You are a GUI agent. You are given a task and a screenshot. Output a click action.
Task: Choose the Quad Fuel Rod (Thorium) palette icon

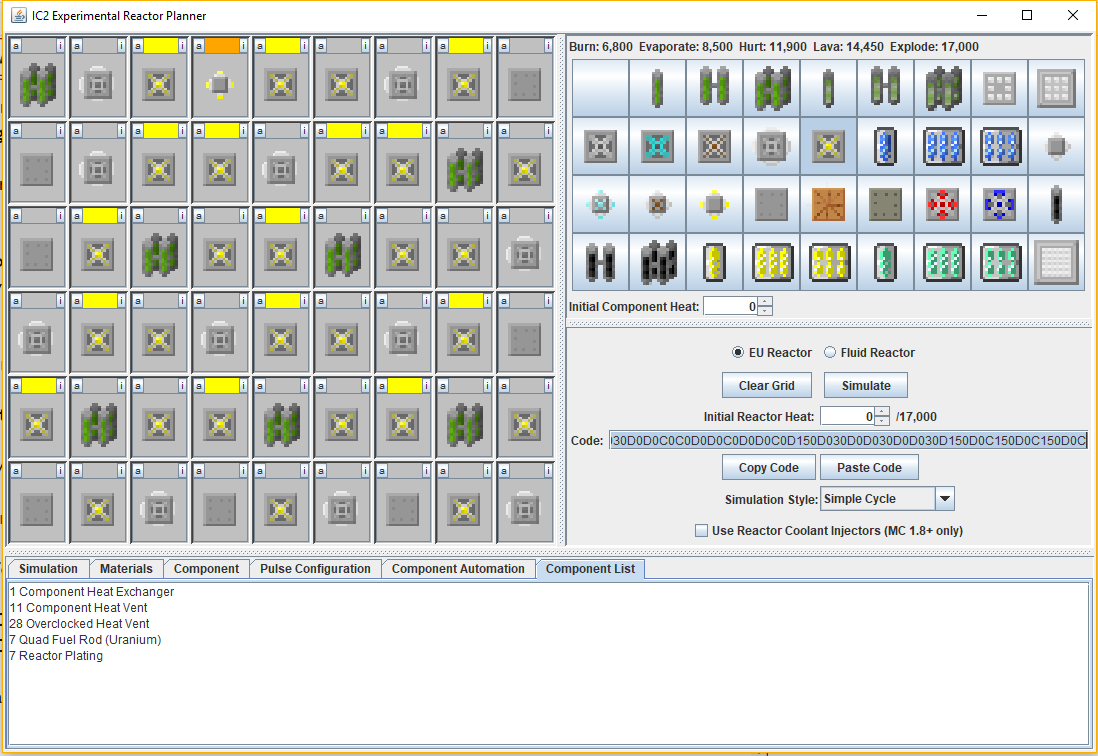click(657, 262)
